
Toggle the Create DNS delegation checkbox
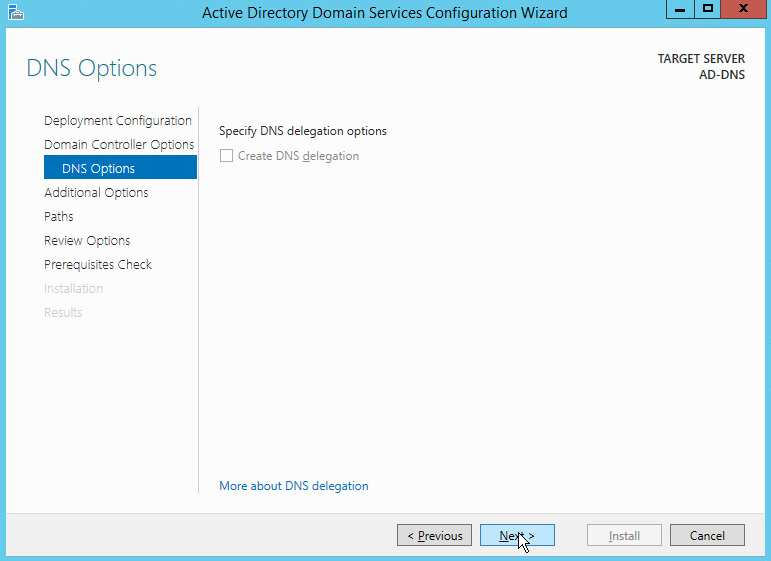point(226,156)
